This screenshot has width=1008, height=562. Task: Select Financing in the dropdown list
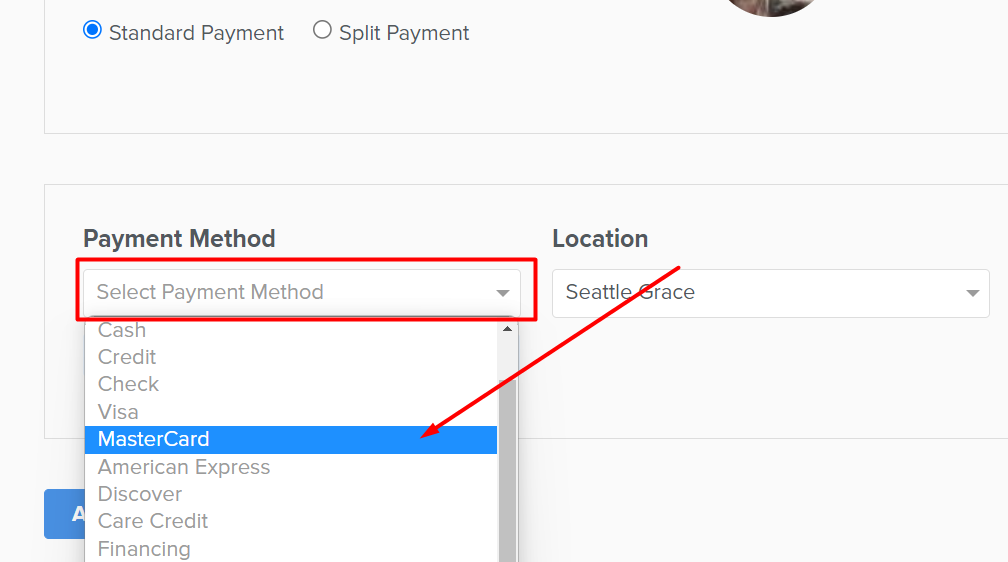coord(291,548)
